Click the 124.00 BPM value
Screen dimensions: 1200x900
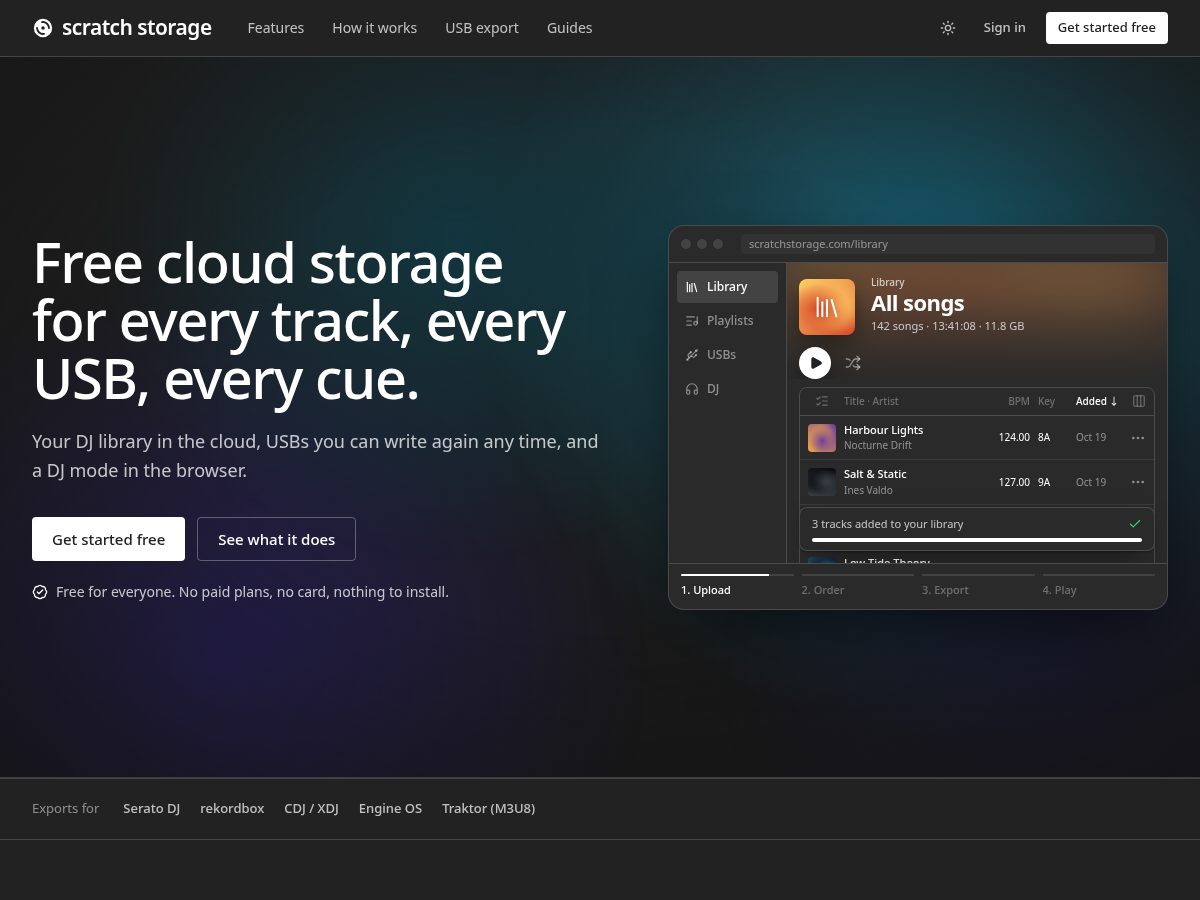coord(1014,438)
